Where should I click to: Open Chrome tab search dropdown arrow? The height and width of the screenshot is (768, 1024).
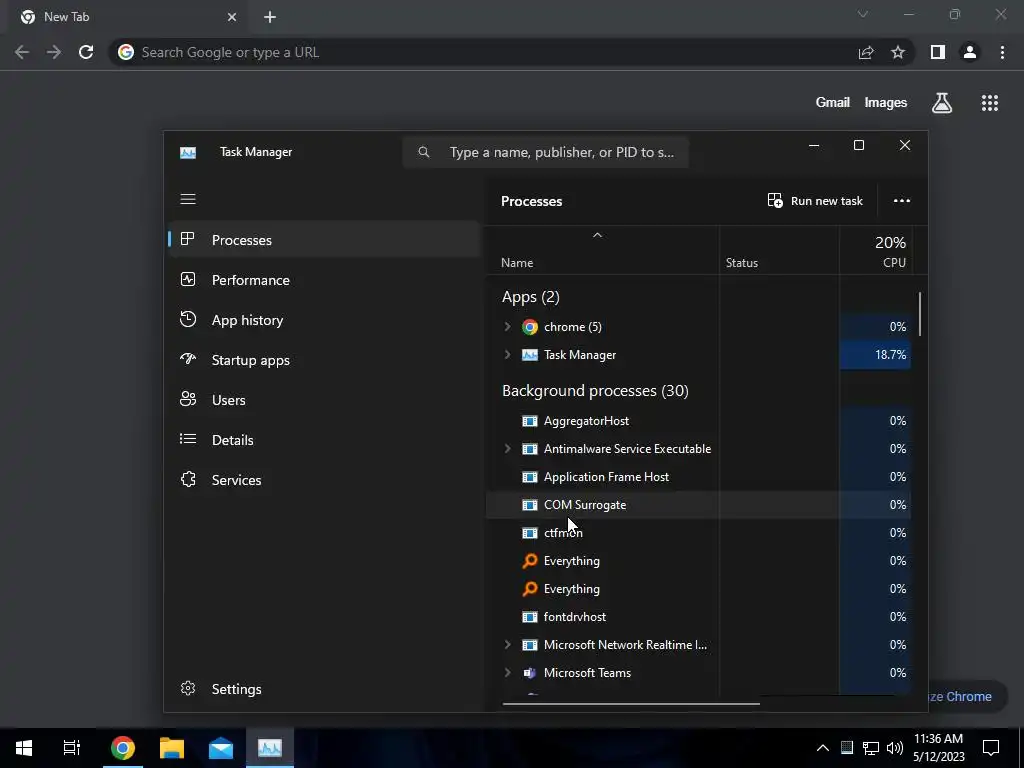click(x=863, y=14)
